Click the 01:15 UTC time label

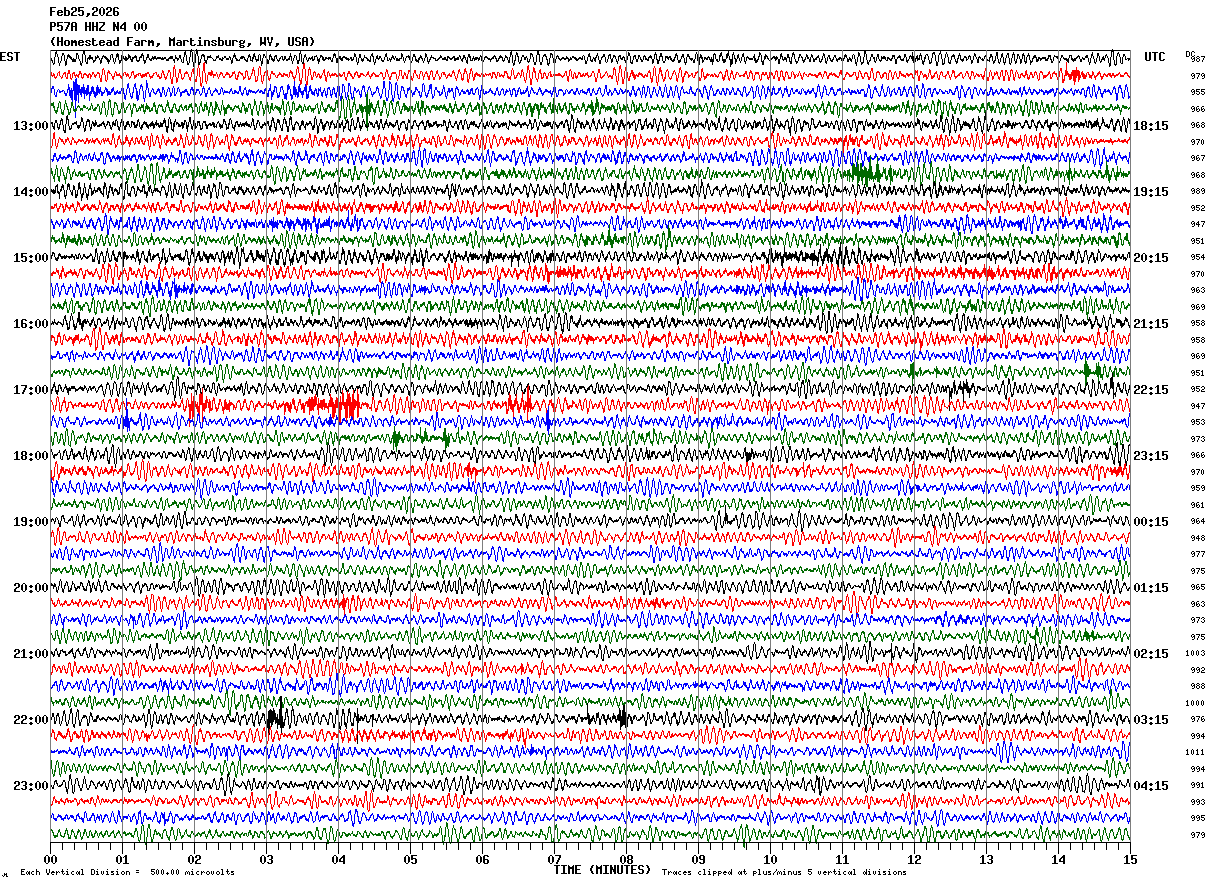(x=1150, y=587)
